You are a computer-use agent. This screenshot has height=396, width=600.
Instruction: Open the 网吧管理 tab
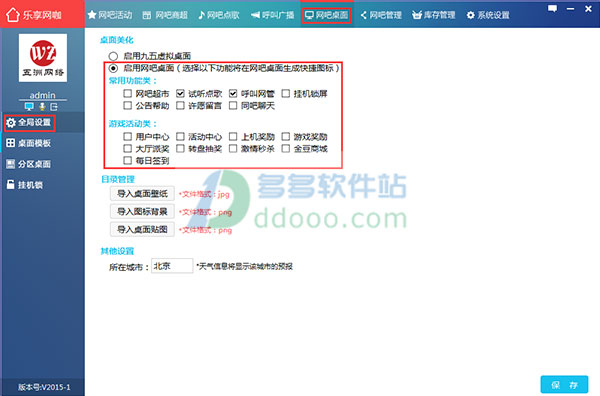tap(381, 15)
